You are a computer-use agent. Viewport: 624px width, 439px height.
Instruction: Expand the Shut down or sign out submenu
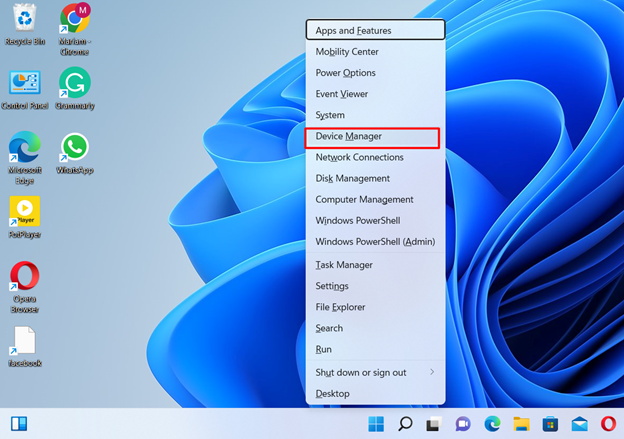[374, 372]
